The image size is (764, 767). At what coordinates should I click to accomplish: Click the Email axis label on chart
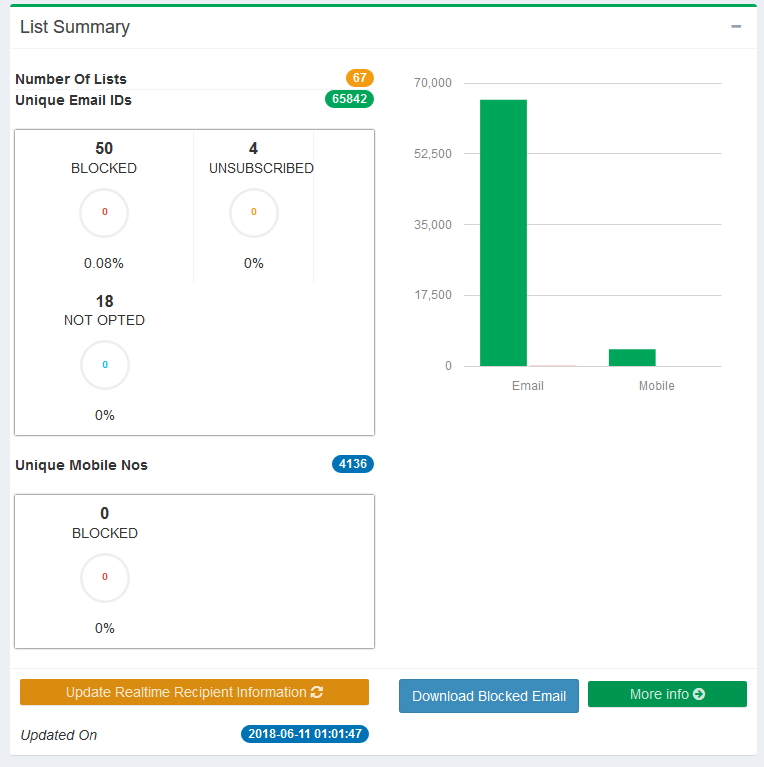527,386
